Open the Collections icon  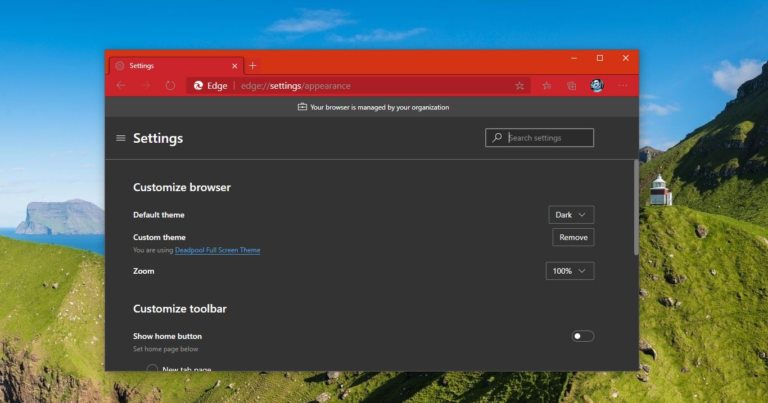click(572, 86)
